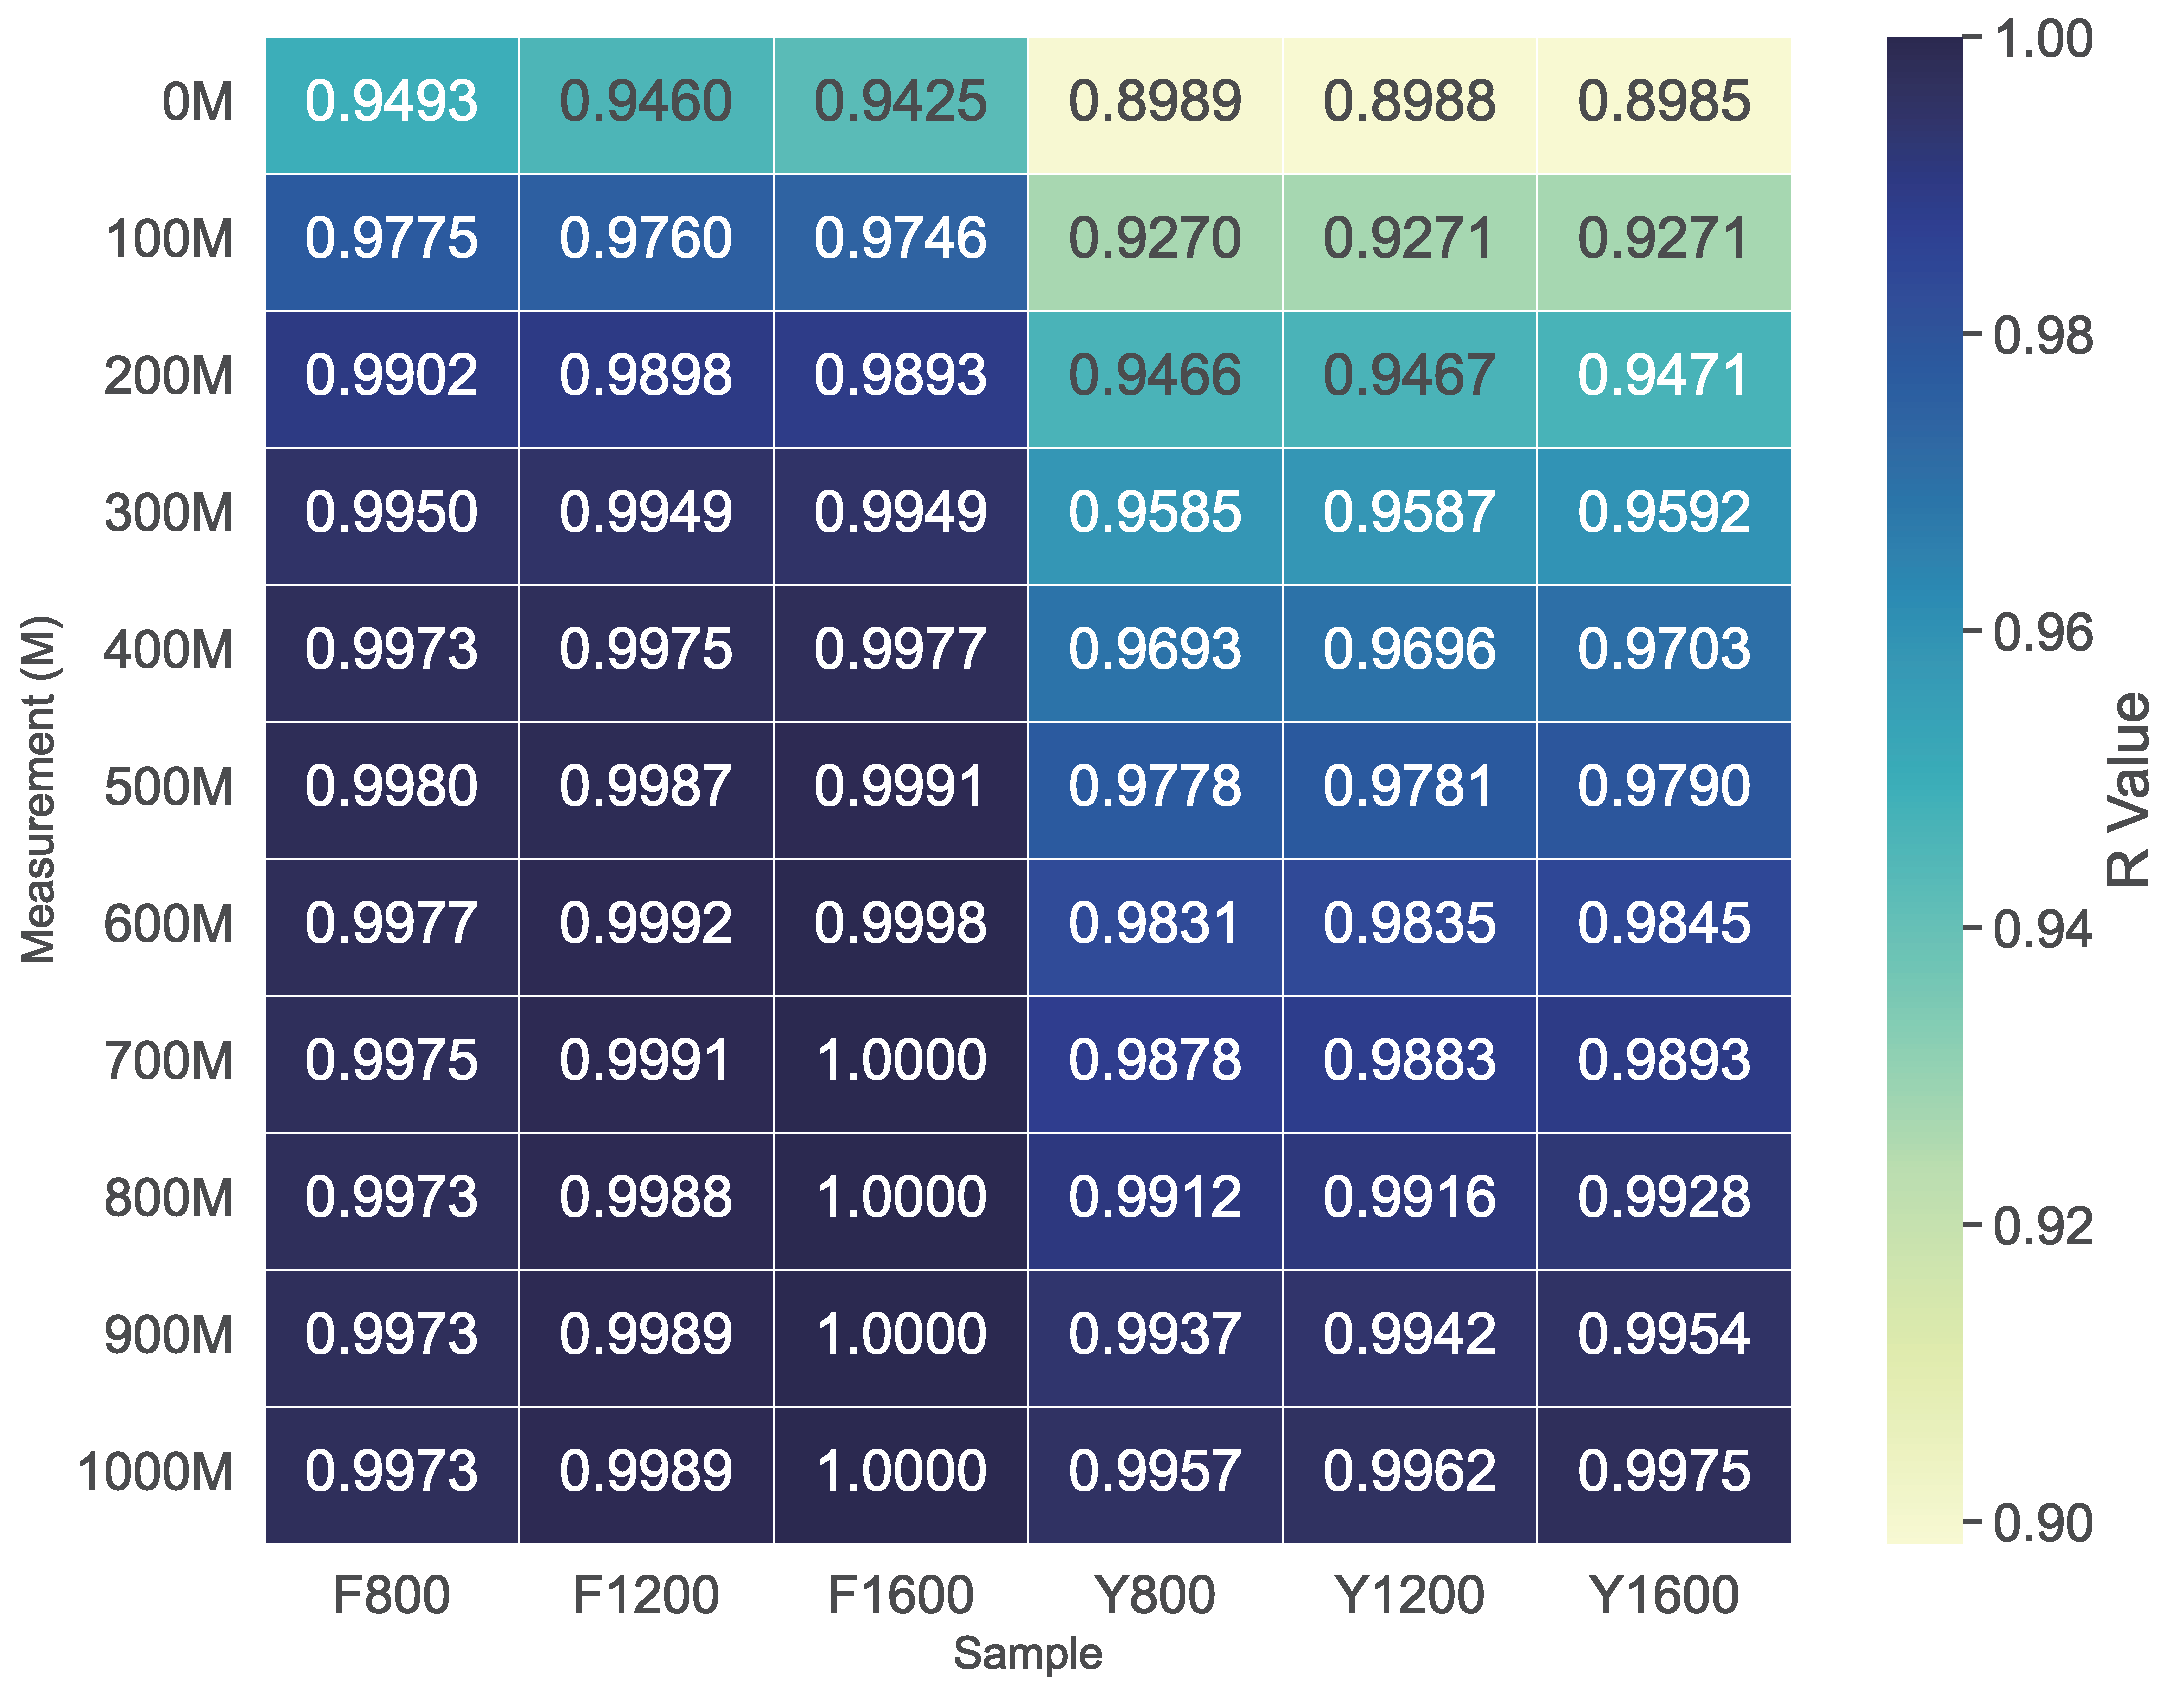Click the heatmap cell showing 0.9493
The image size is (2172, 1695).
(391, 103)
